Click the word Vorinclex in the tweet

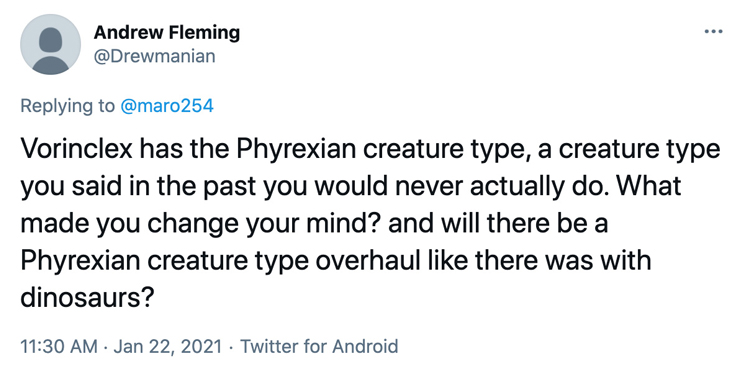tap(76, 149)
